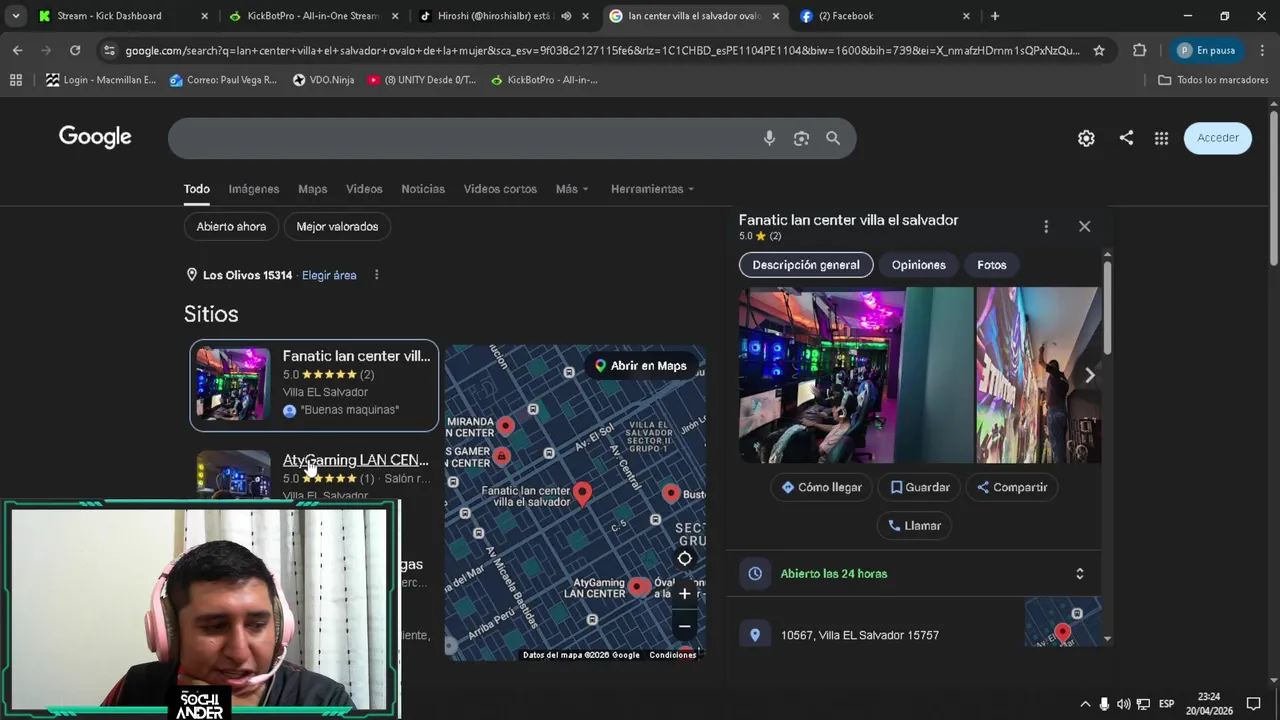Mute the Hiroshi TikTok tab audio

click(566, 16)
